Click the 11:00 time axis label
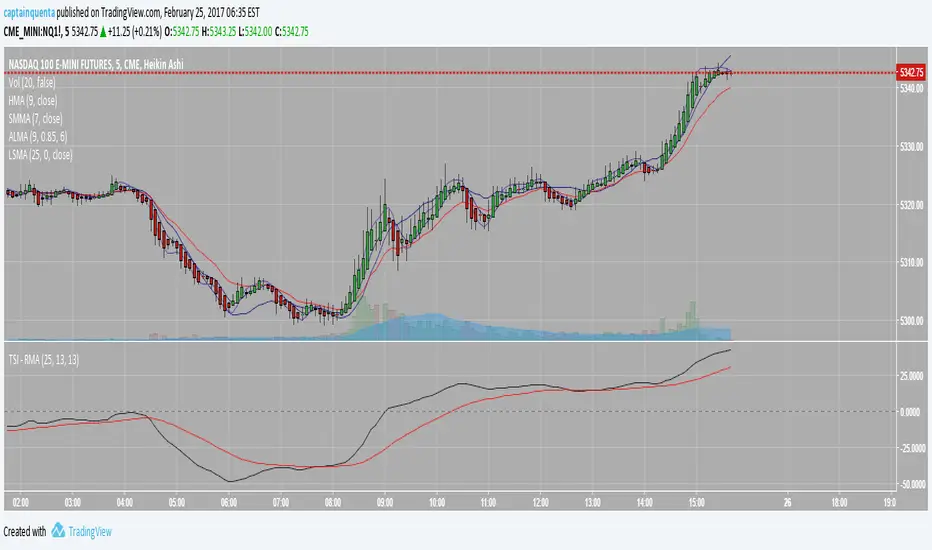Image resolution: width=932 pixels, height=550 pixels. [488, 502]
